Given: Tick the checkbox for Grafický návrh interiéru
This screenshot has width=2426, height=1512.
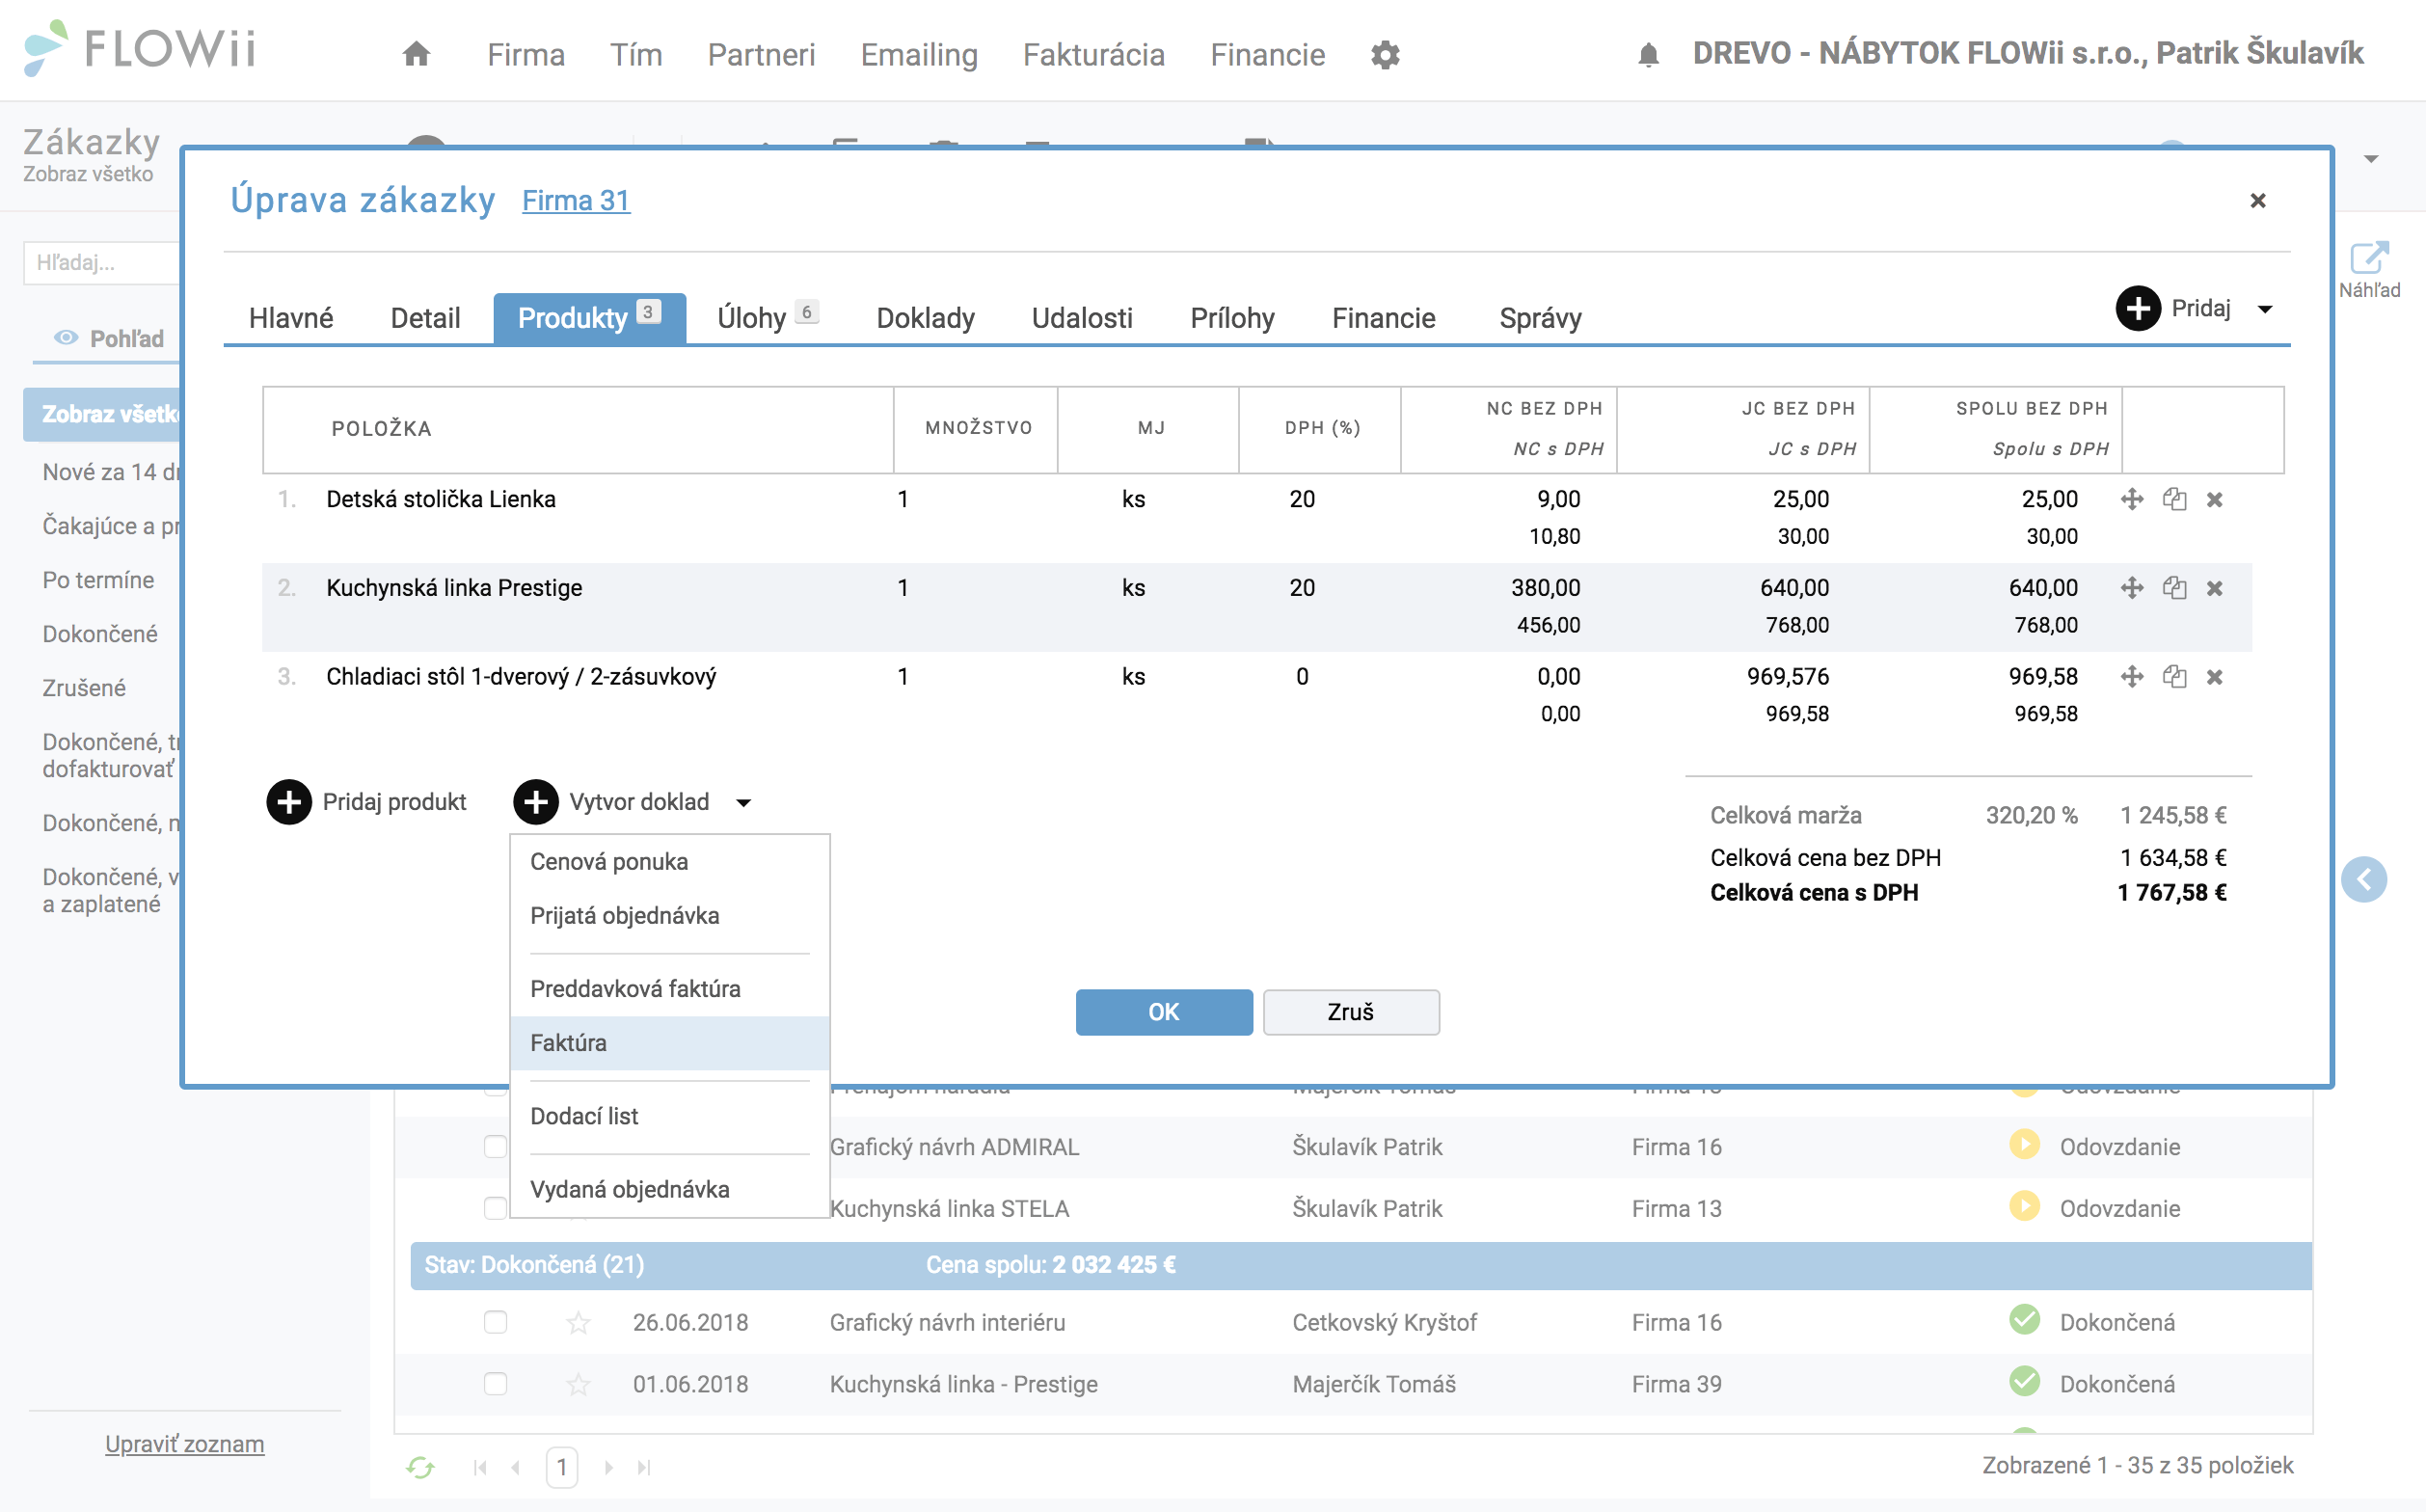Looking at the screenshot, I should tap(495, 1322).
